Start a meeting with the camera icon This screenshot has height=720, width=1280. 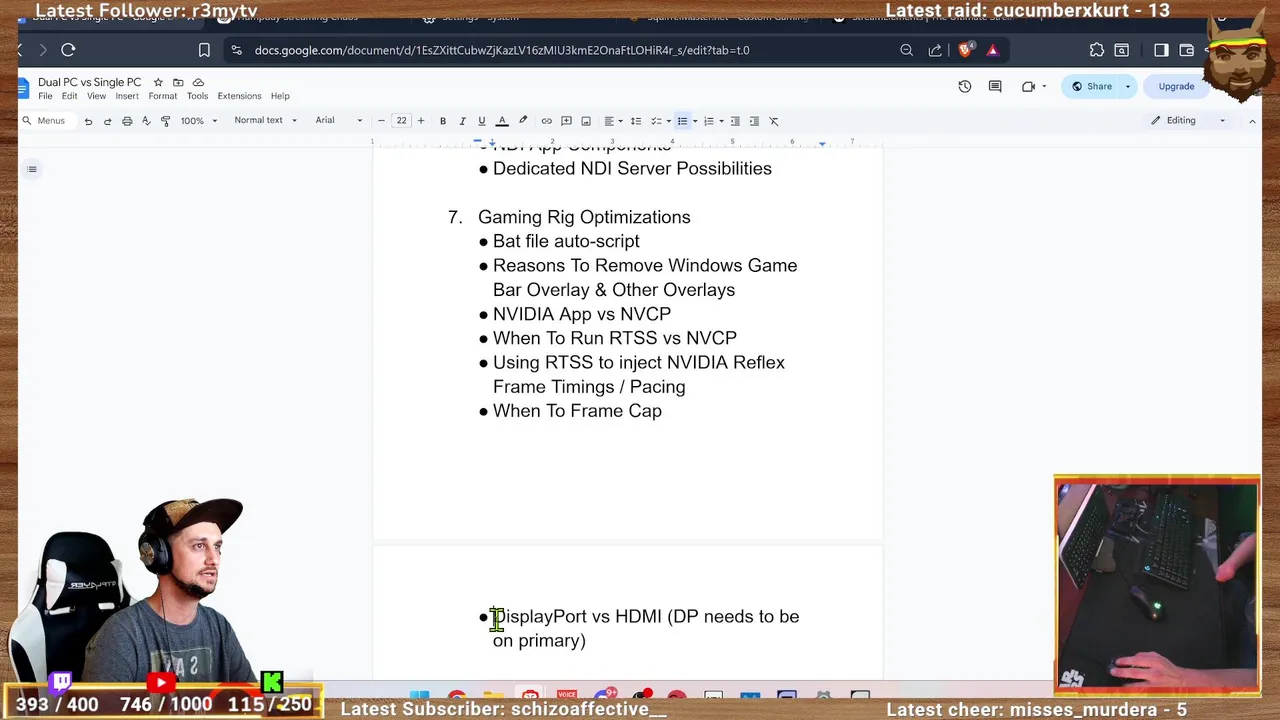[1028, 86]
